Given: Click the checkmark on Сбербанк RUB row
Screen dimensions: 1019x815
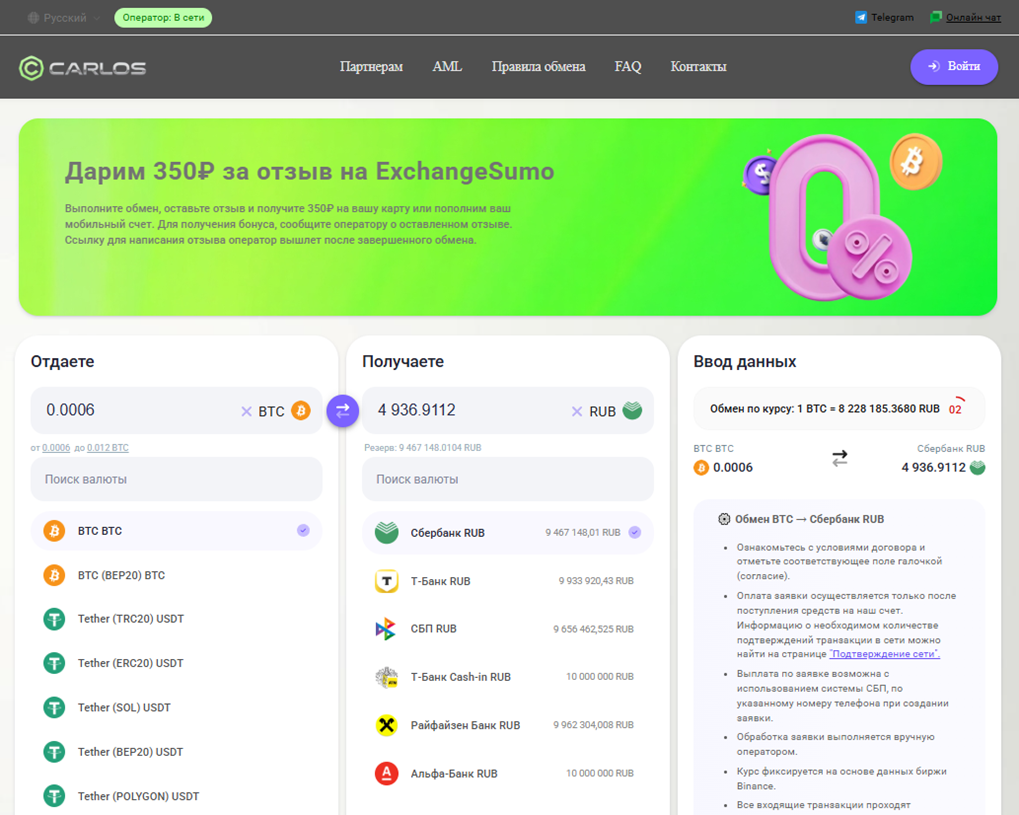Looking at the screenshot, I should point(635,533).
